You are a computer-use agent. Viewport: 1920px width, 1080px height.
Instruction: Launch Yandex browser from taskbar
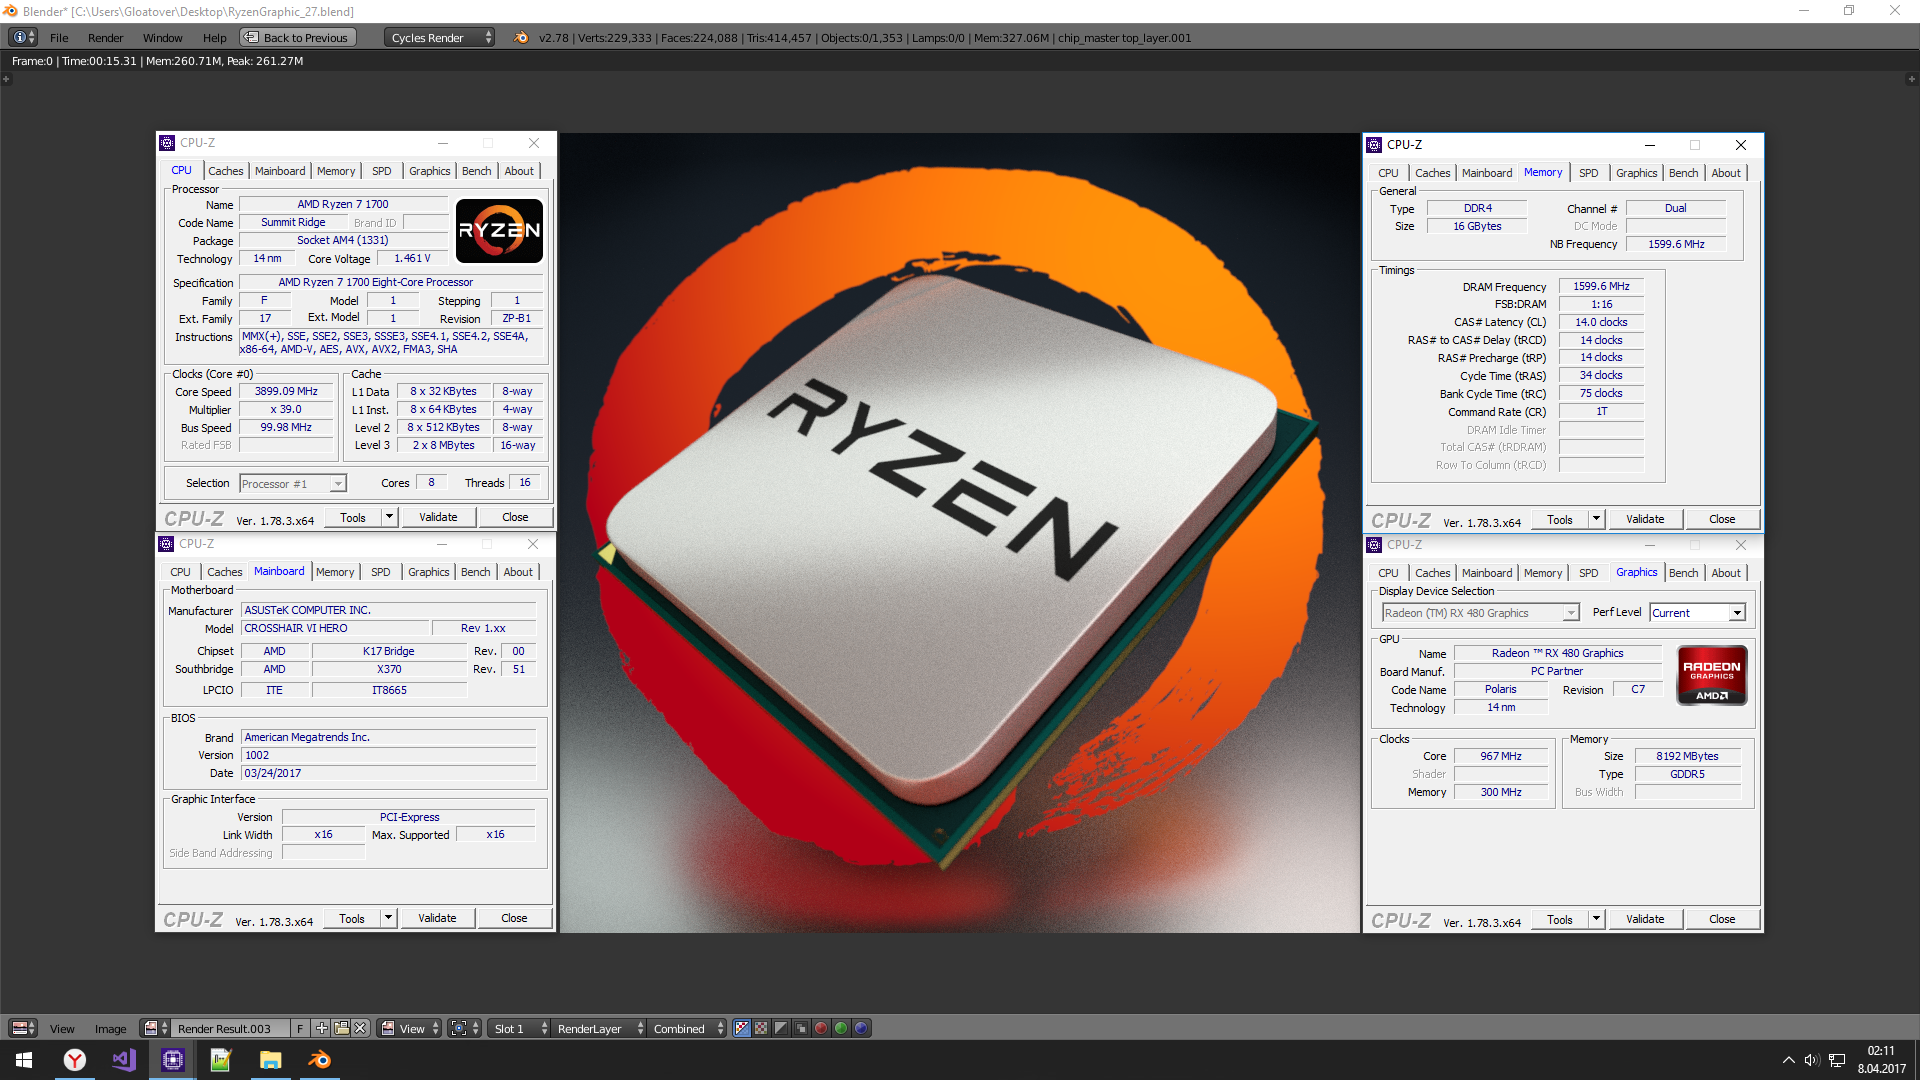point(75,1060)
